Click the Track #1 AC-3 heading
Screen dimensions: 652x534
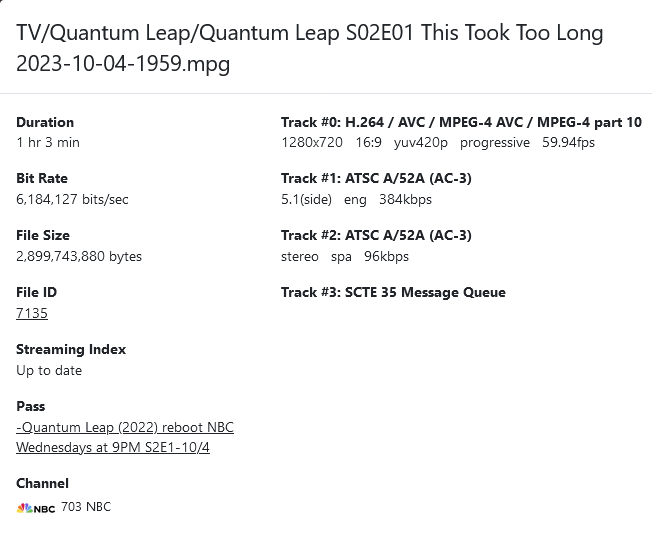tap(376, 178)
